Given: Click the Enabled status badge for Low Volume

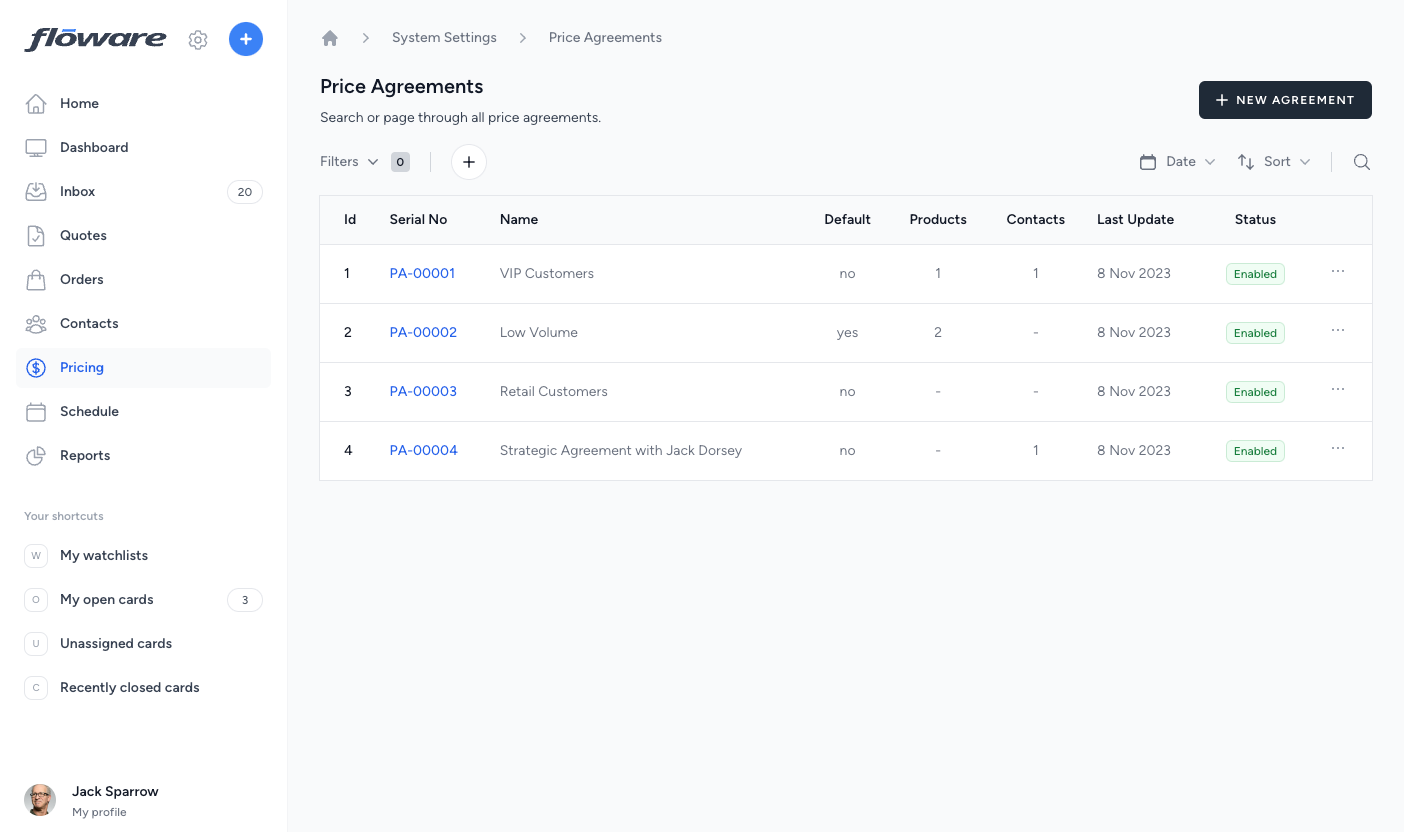Looking at the screenshot, I should (x=1255, y=333).
